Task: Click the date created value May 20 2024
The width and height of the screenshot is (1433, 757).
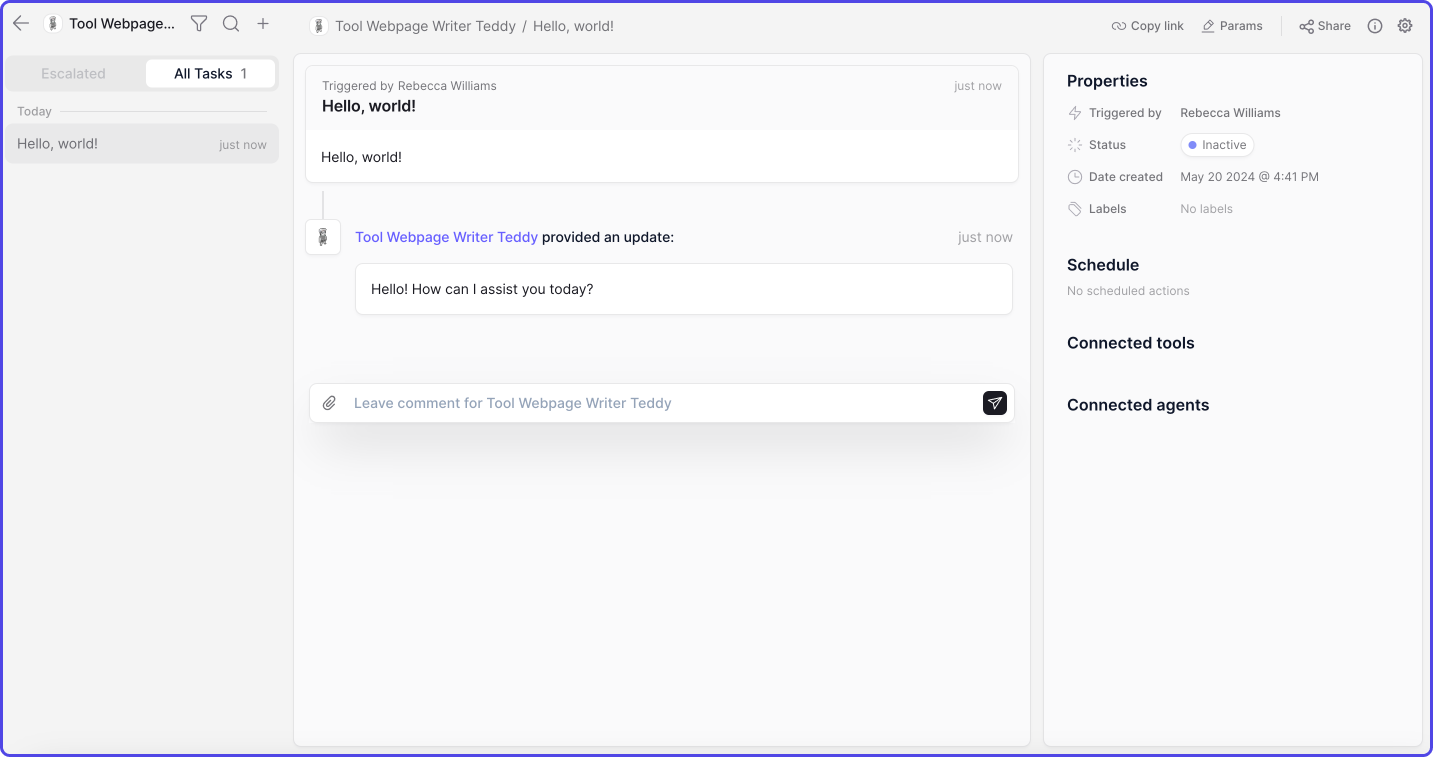Action: [x=1249, y=177]
